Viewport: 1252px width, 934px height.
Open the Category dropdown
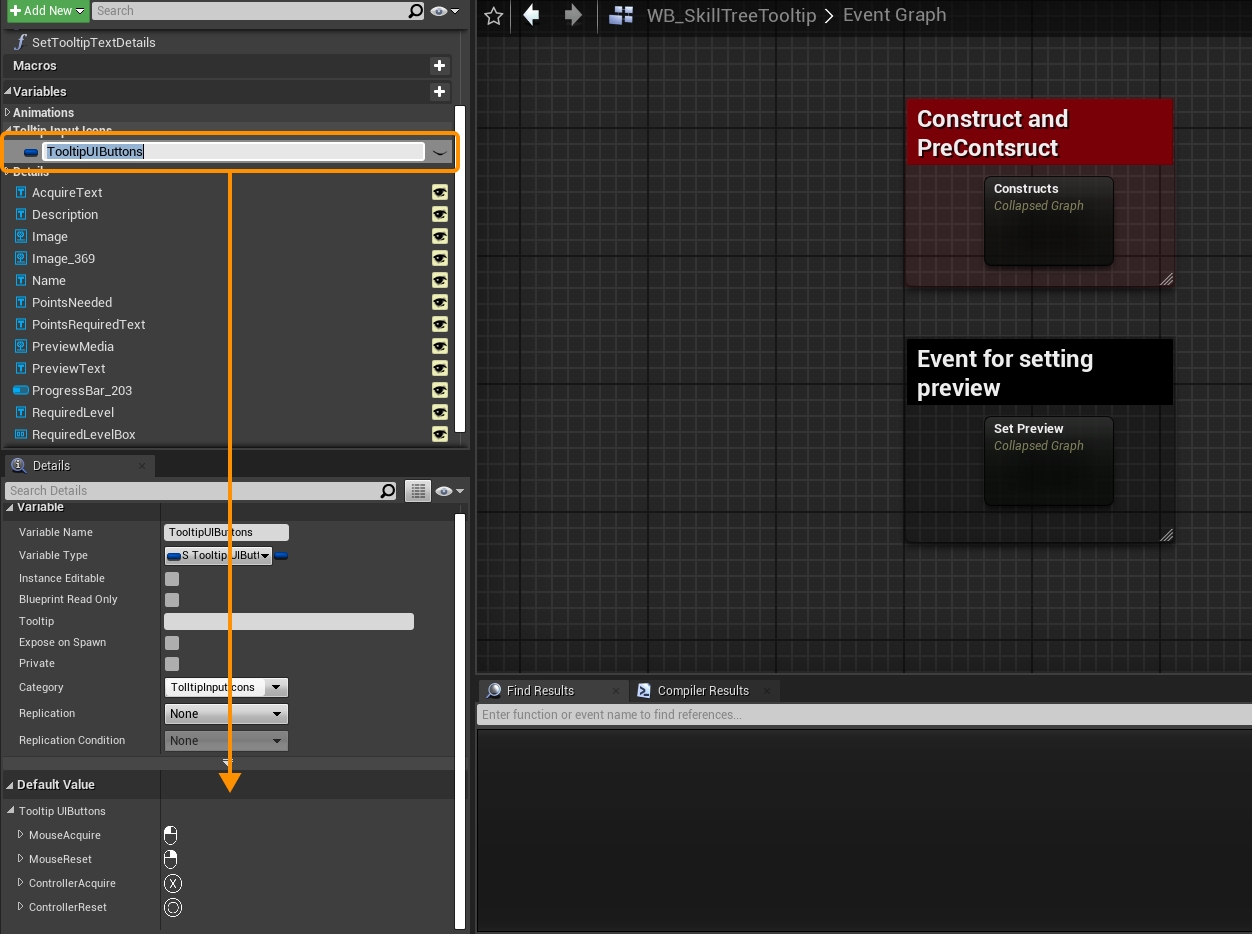point(277,687)
